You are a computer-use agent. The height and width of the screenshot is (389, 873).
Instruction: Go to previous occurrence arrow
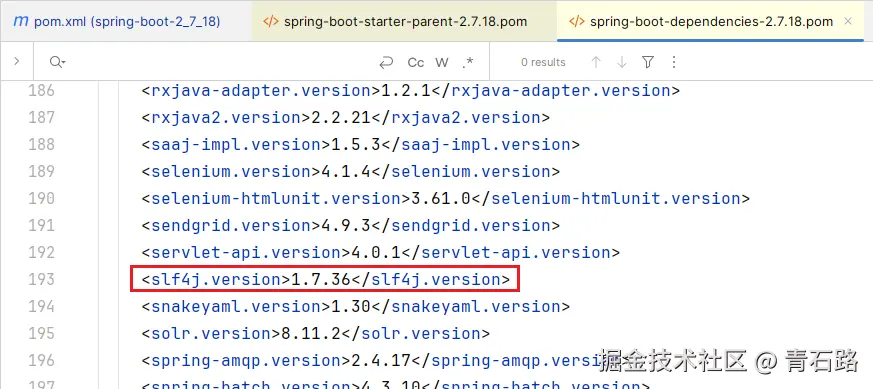(596, 62)
